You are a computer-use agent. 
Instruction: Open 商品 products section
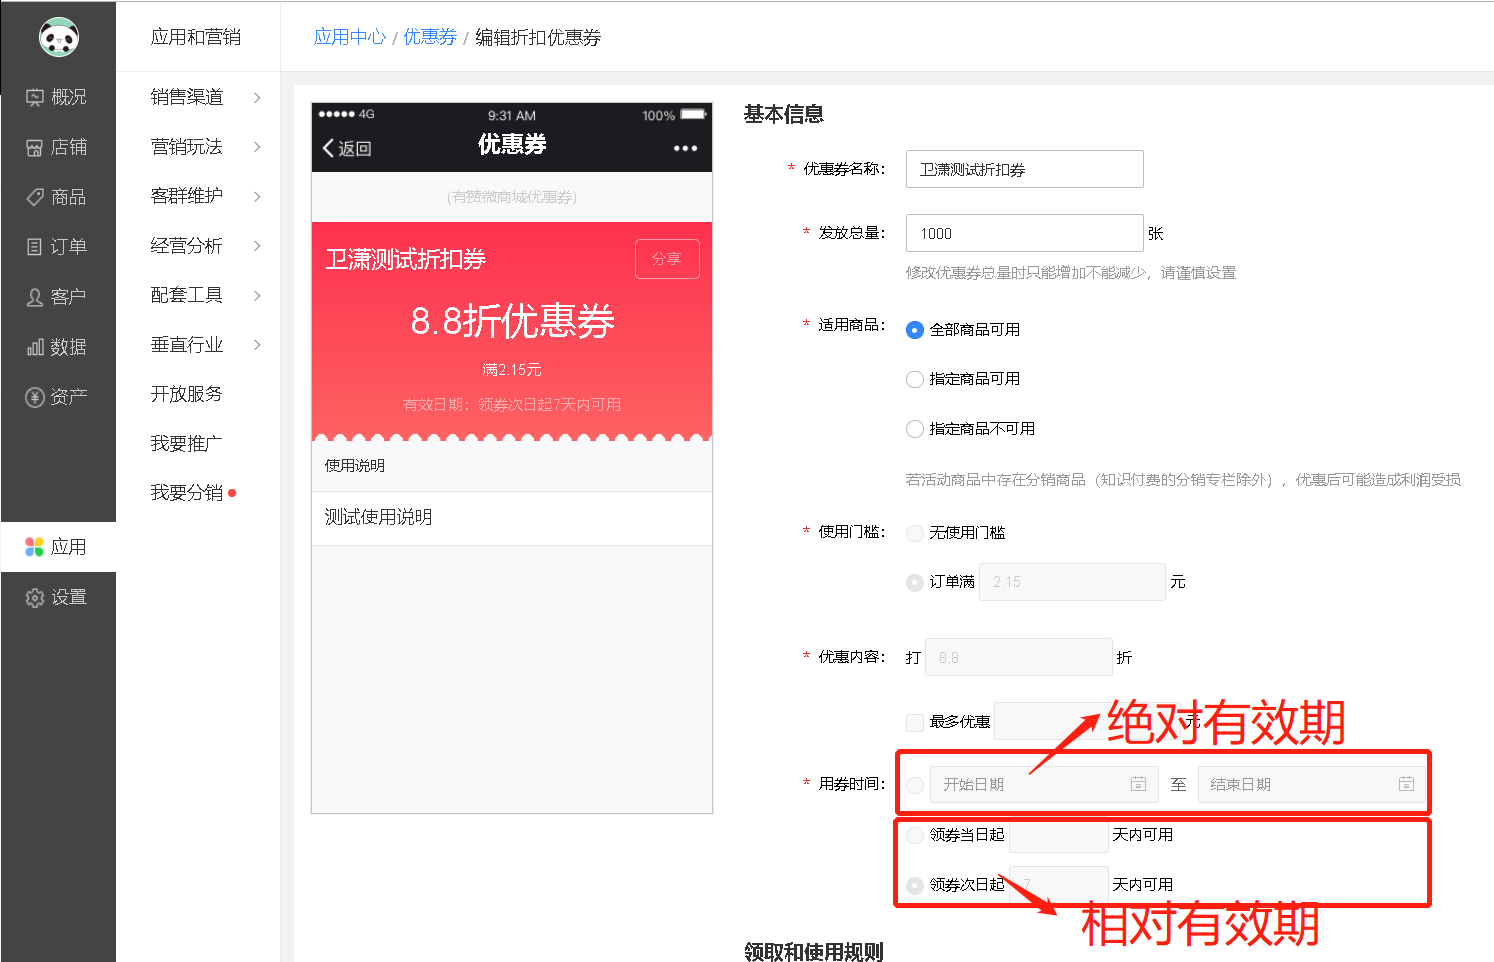[x=57, y=197]
